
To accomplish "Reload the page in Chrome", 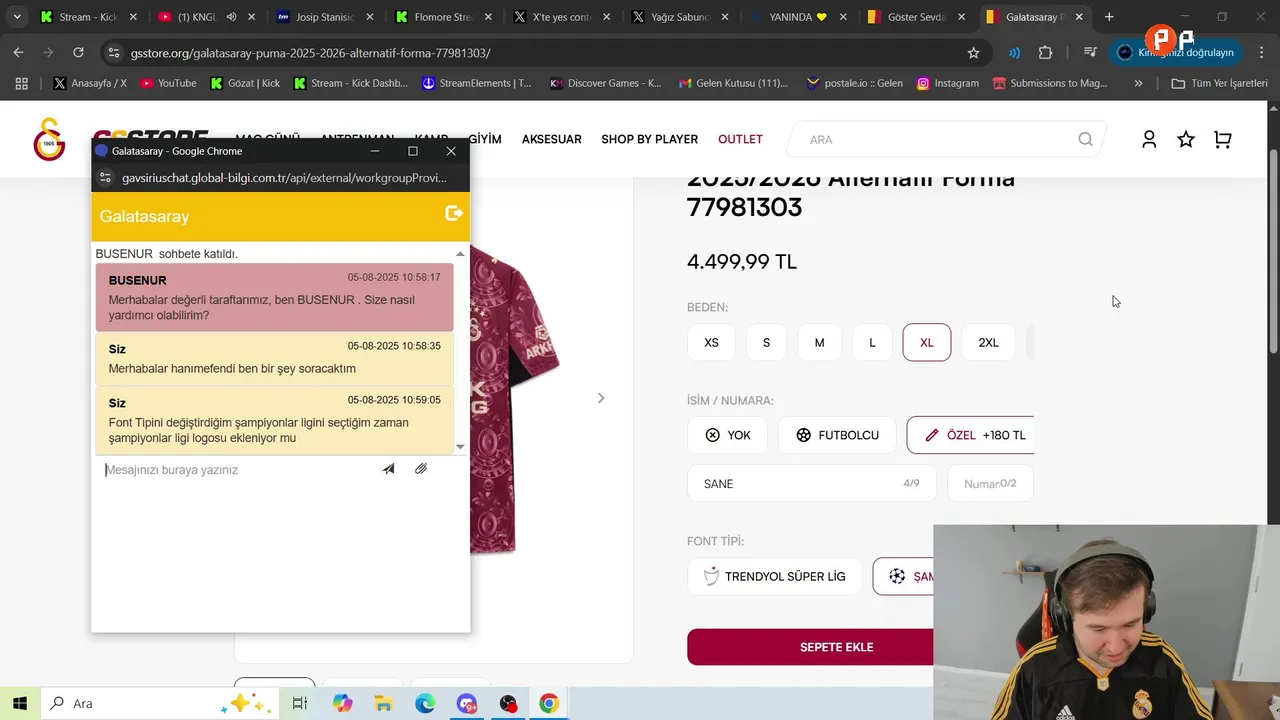I will pyautogui.click(x=78, y=53).
